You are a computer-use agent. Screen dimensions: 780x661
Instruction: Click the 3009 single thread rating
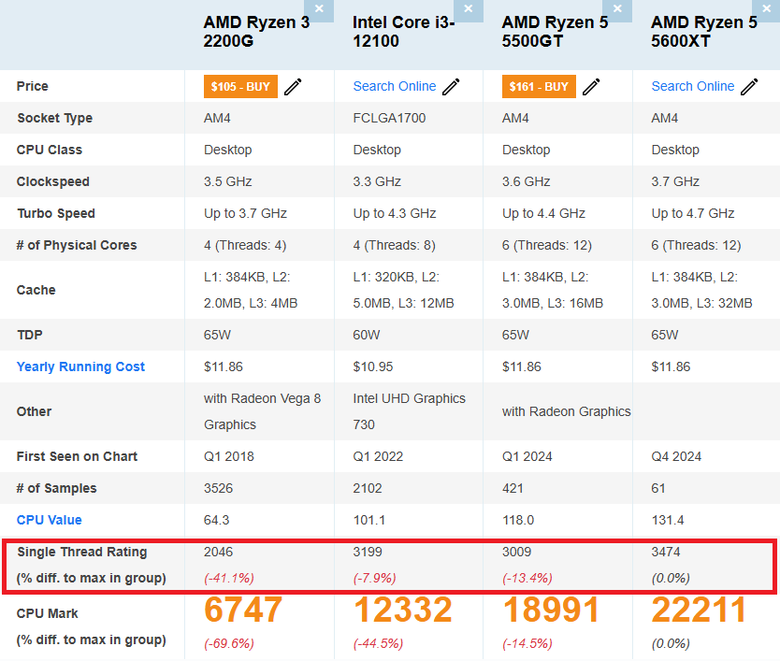(517, 552)
